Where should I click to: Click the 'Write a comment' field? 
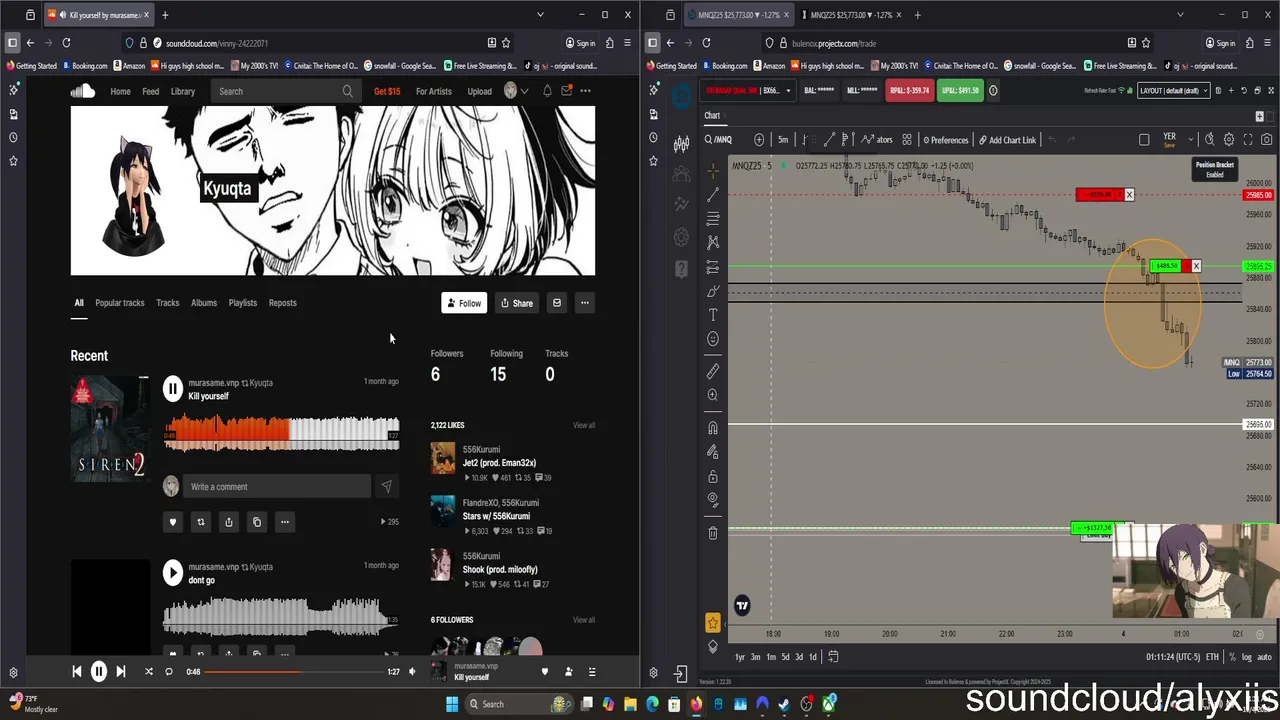click(276, 487)
